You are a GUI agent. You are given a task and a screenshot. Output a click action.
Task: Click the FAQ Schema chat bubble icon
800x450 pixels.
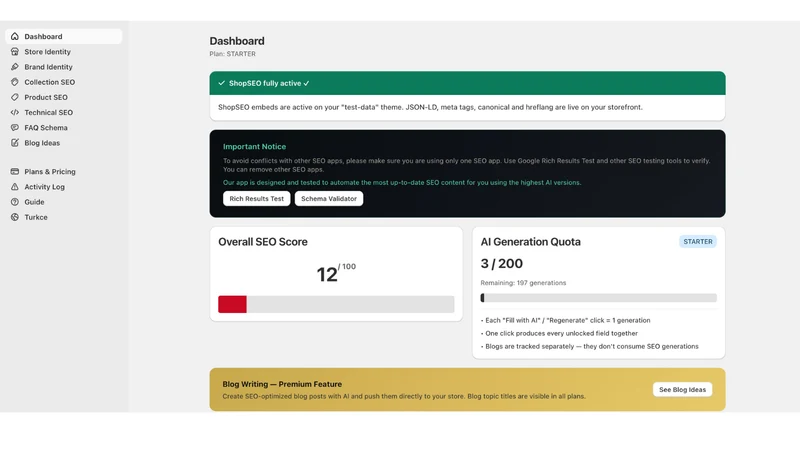tap(15, 128)
